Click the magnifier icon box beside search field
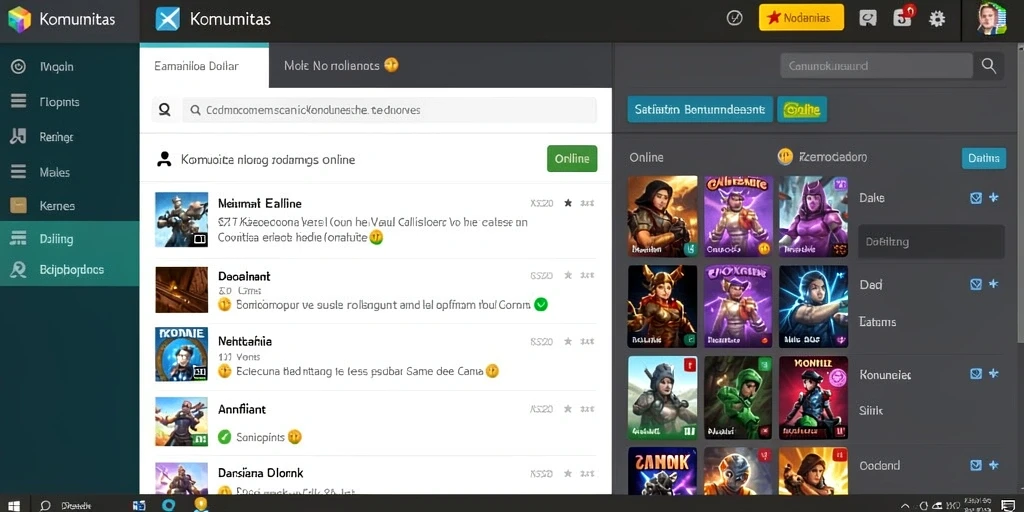The width and height of the screenshot is (1024, 512). [165, 110]
